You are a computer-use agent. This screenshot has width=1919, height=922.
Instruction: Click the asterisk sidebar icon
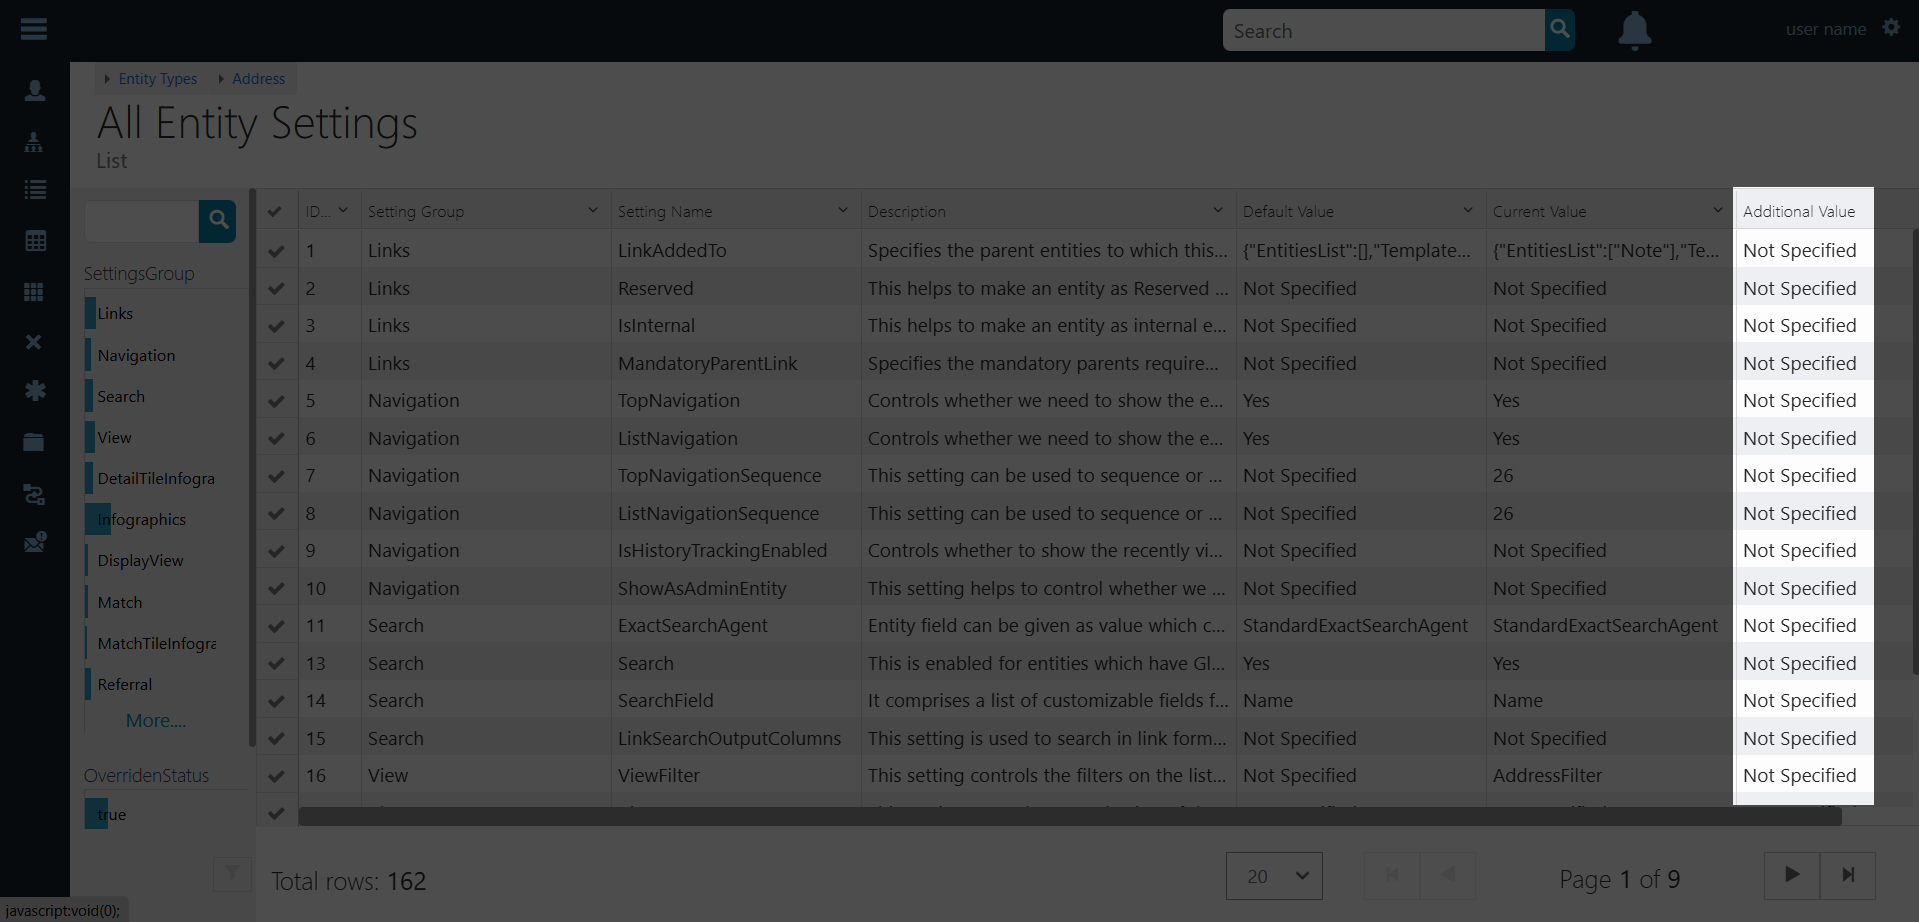(x=35, y=391)
